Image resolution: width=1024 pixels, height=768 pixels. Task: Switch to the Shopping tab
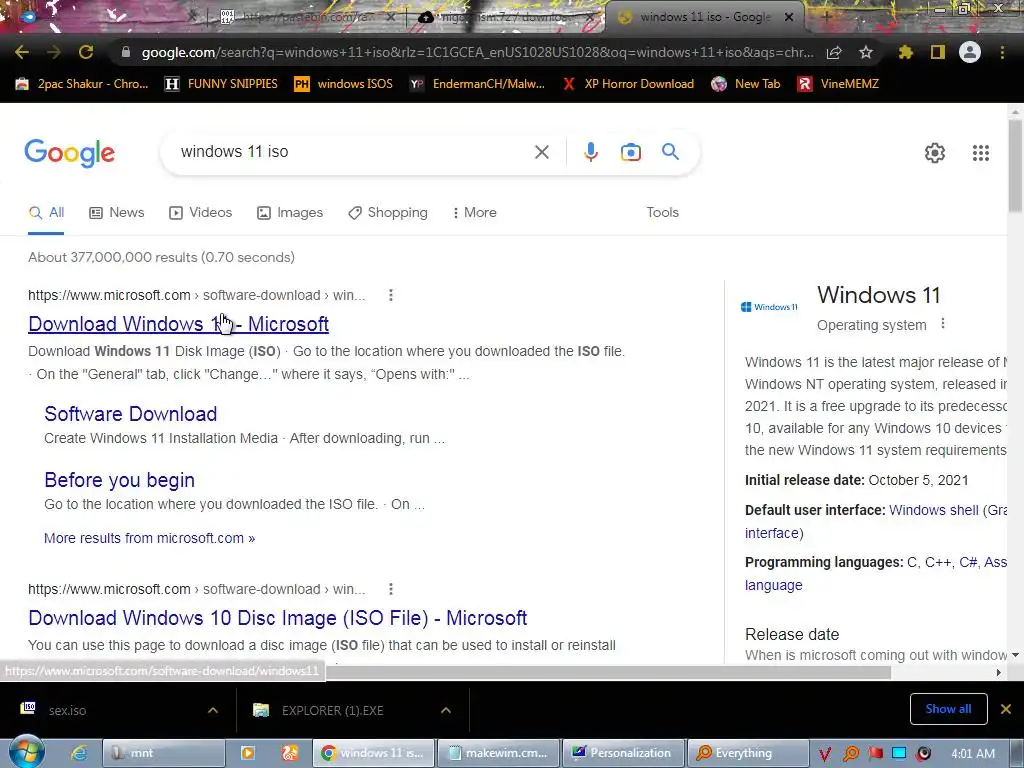pyautogui.click(x=388, y=213)
